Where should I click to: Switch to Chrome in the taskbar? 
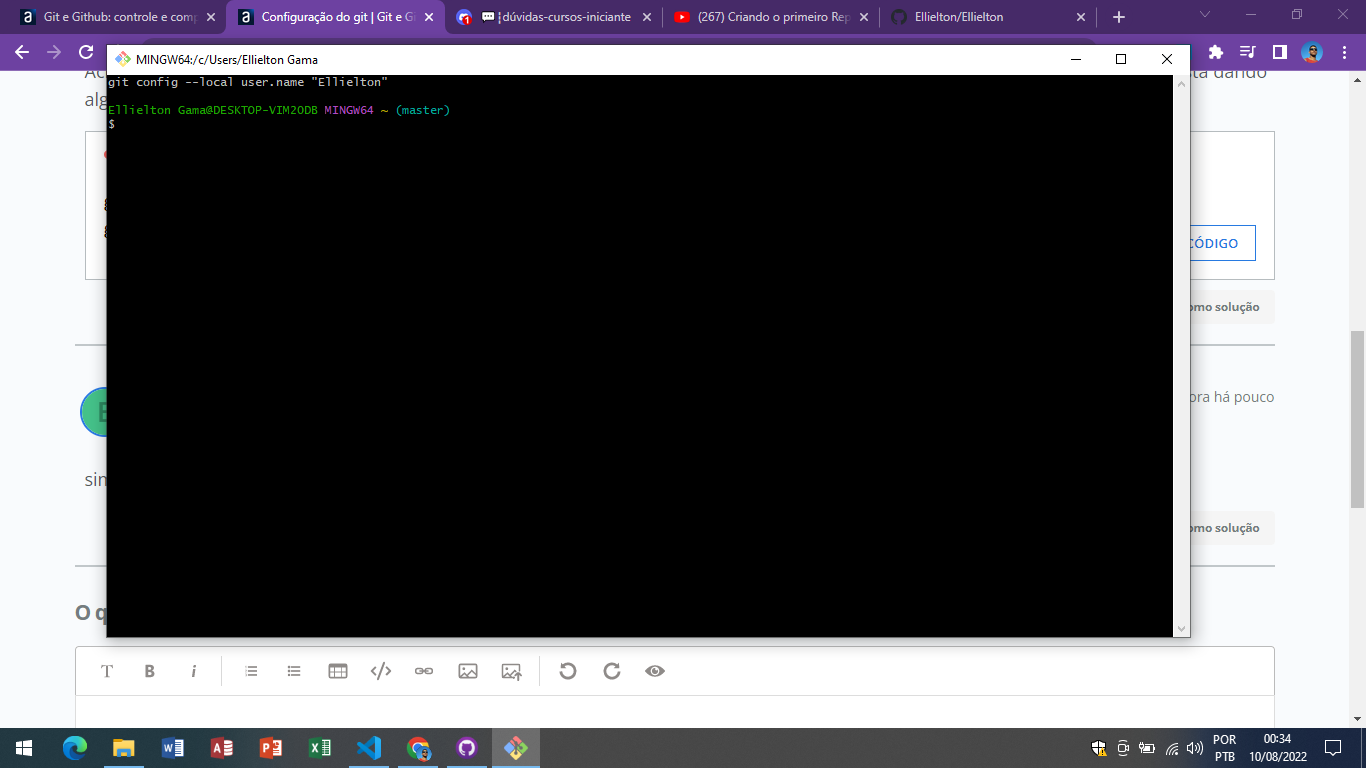tap(418, 748)
